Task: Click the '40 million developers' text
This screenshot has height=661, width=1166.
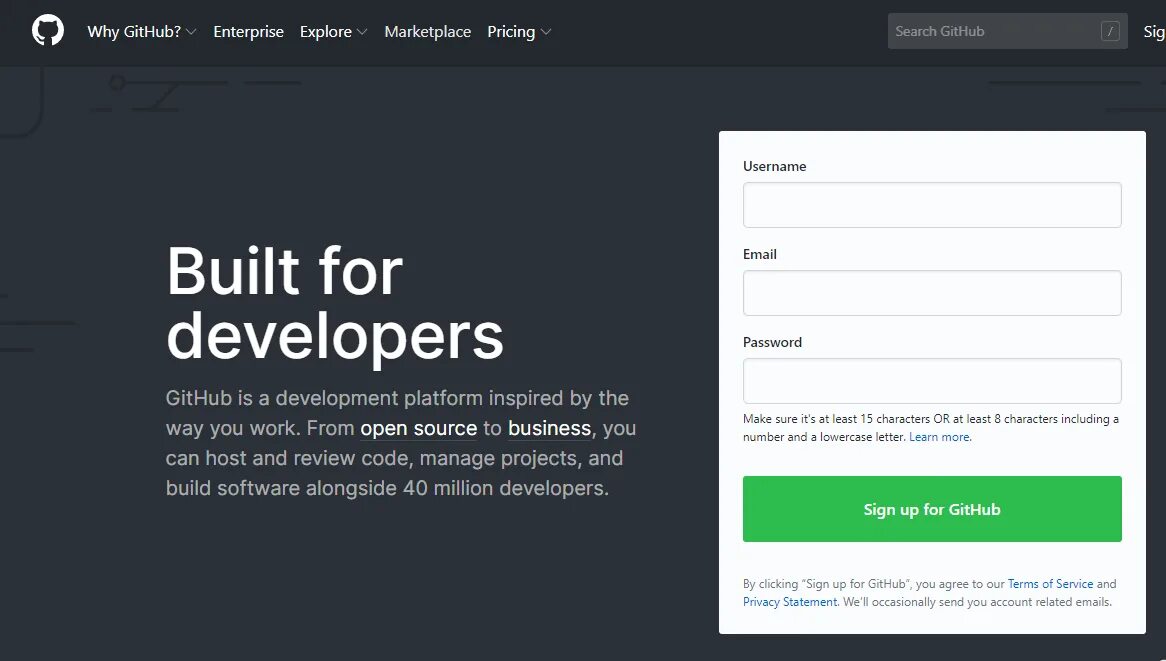Action: pos(505,489)
